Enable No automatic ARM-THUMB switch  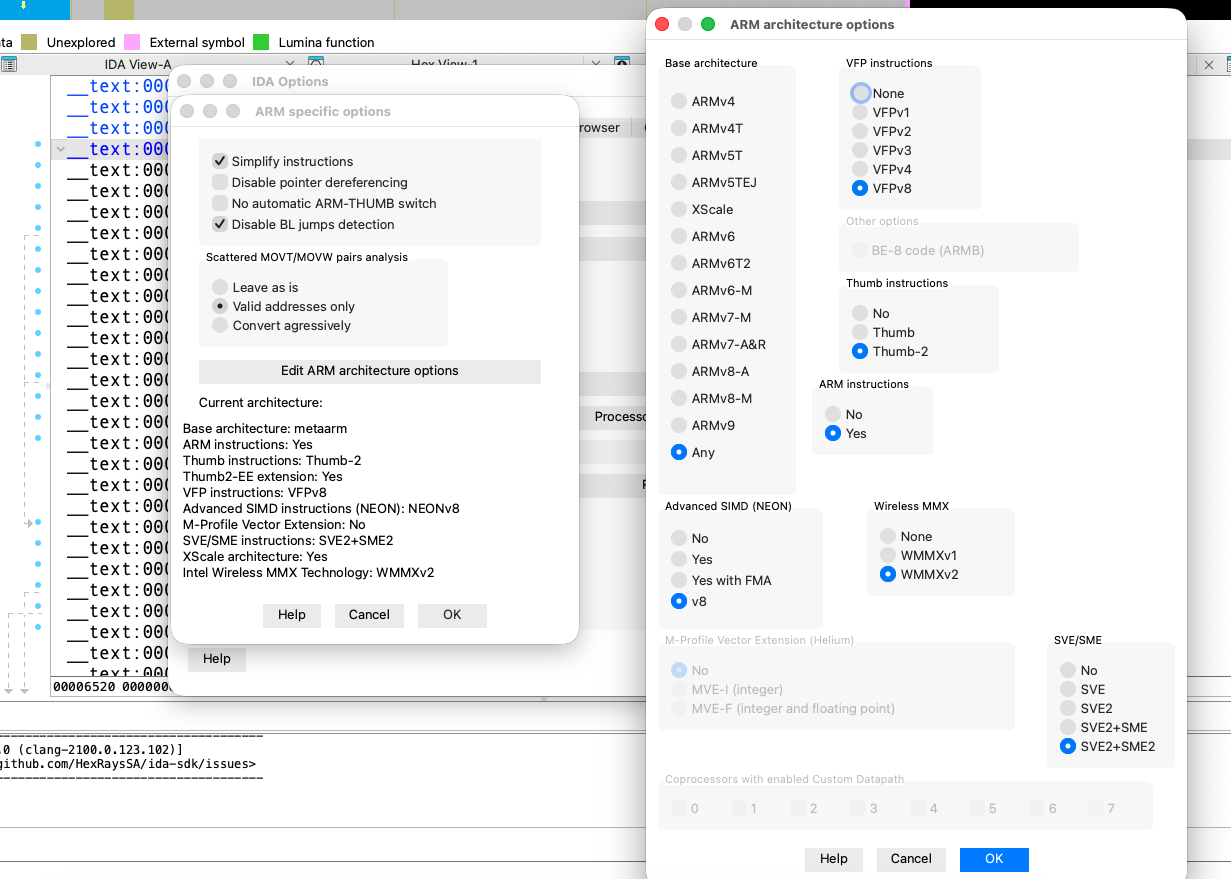220,203
